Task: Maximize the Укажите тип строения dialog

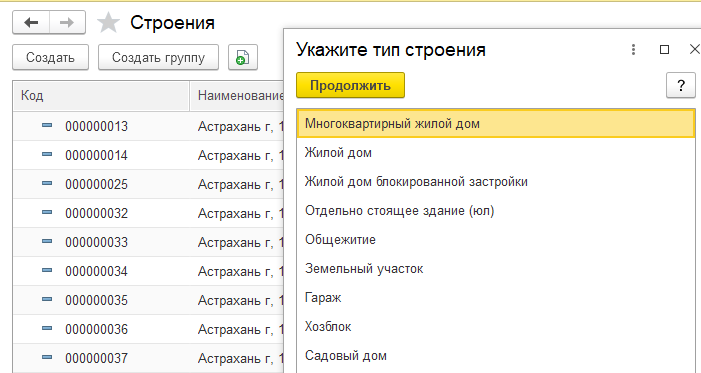Action: pyautogui.click(x=664, y=50)
